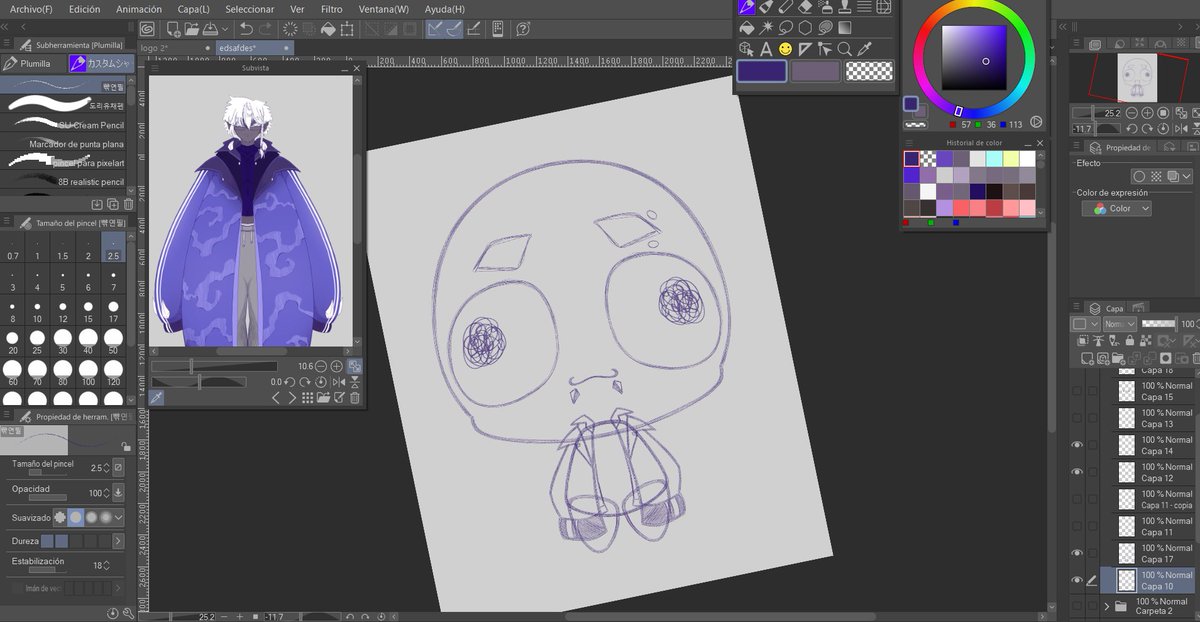This screenshot has width=1200, height=622.
Task: Click the Scale transform icon in the command bar
Action: [x=347, y=29]
